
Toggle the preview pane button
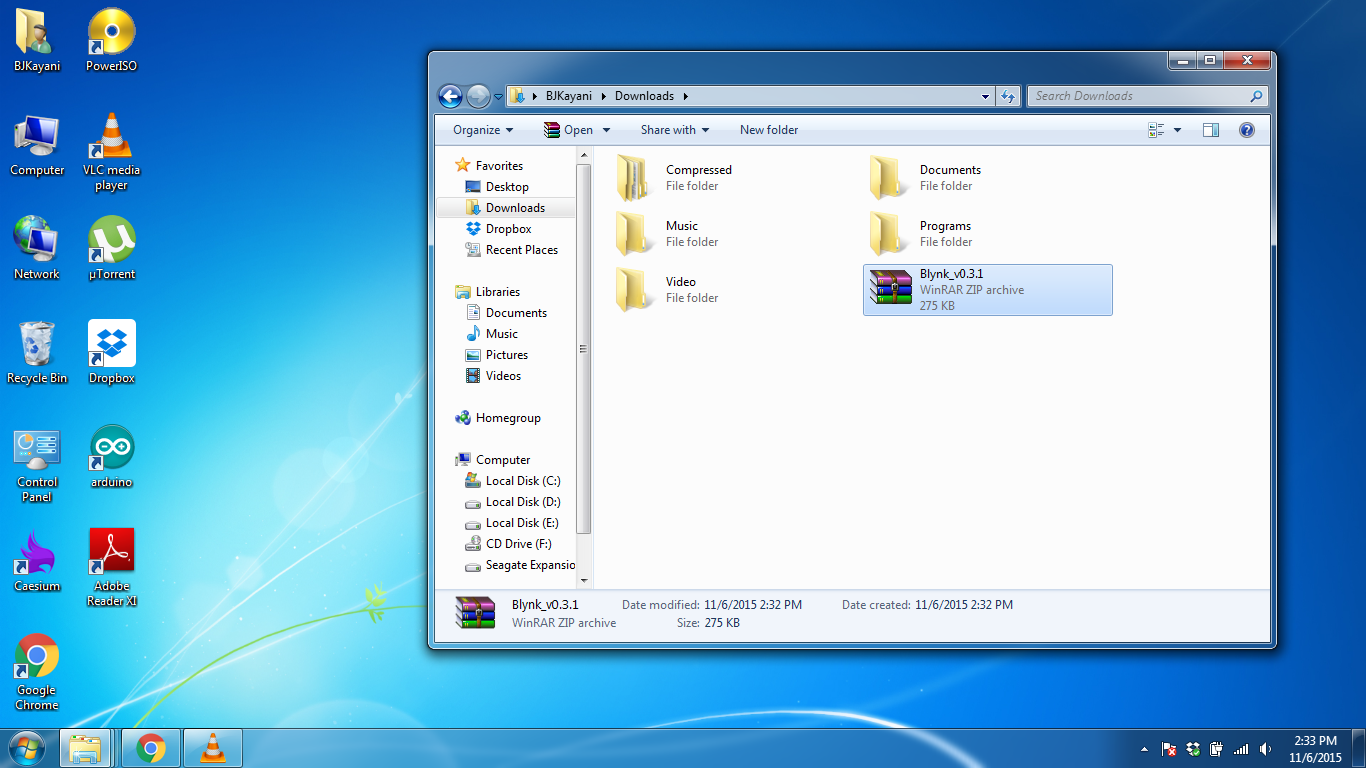point(1211,130)
